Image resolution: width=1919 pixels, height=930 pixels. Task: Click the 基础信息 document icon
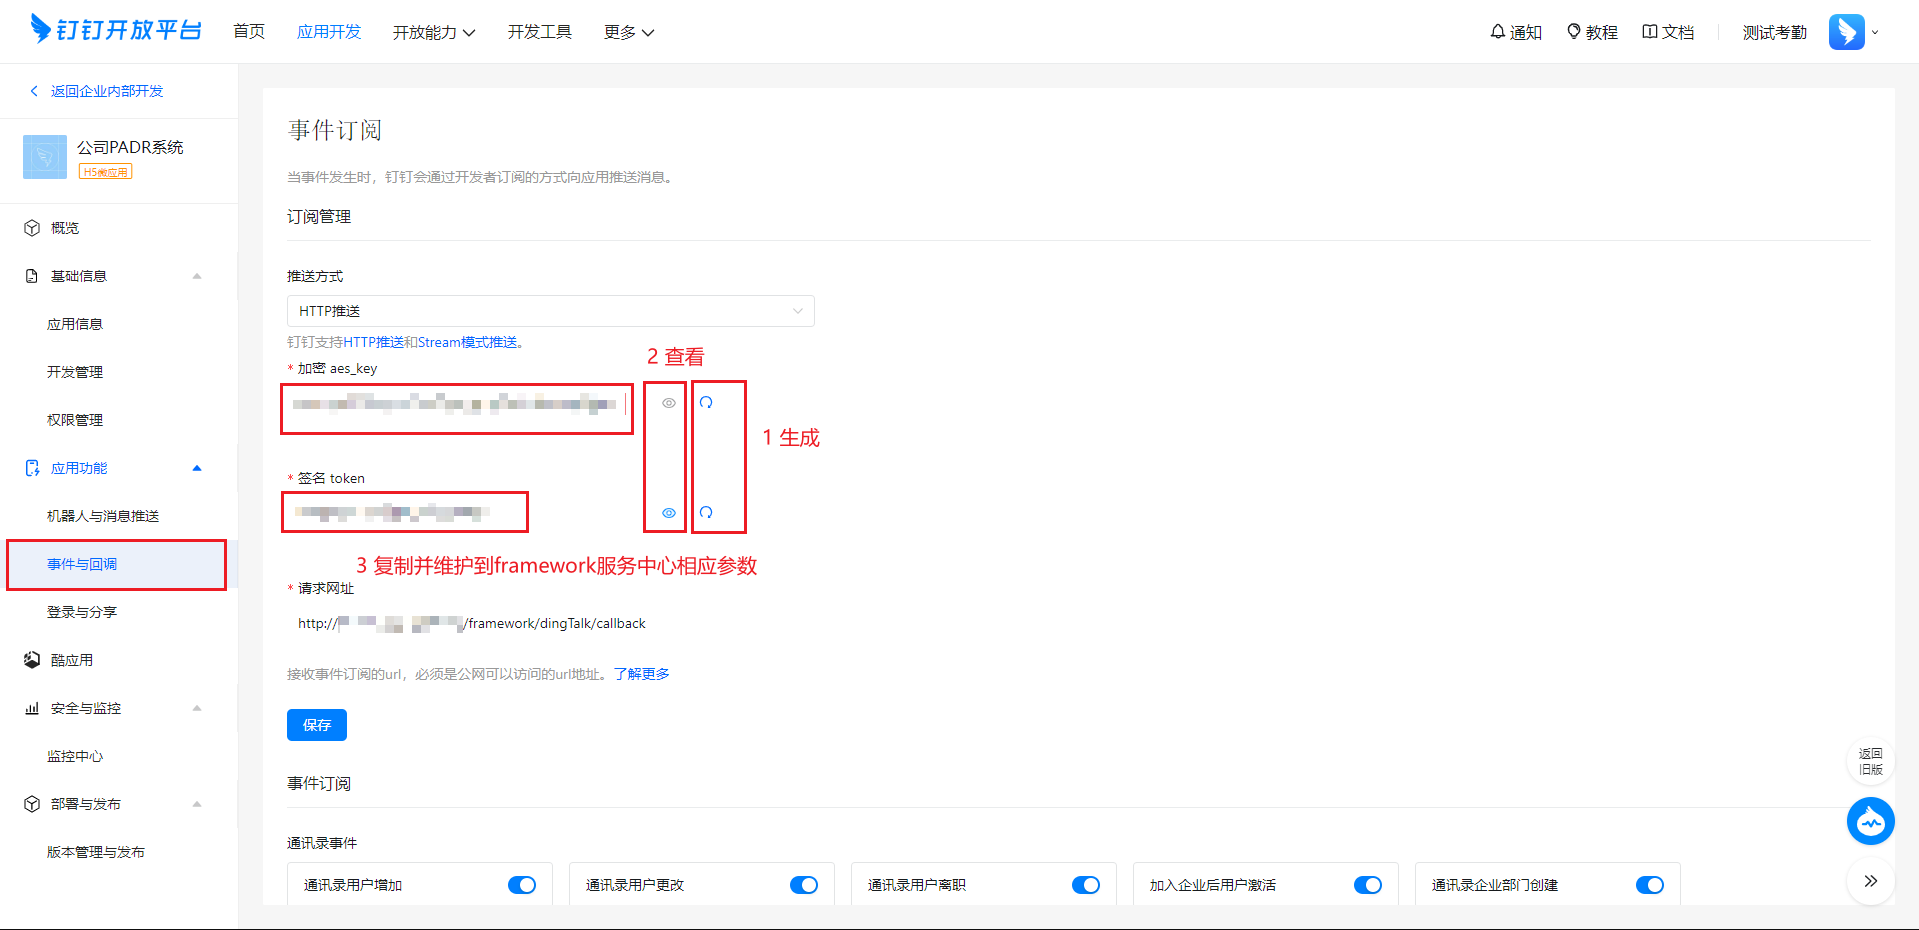[x=32, y=276]
